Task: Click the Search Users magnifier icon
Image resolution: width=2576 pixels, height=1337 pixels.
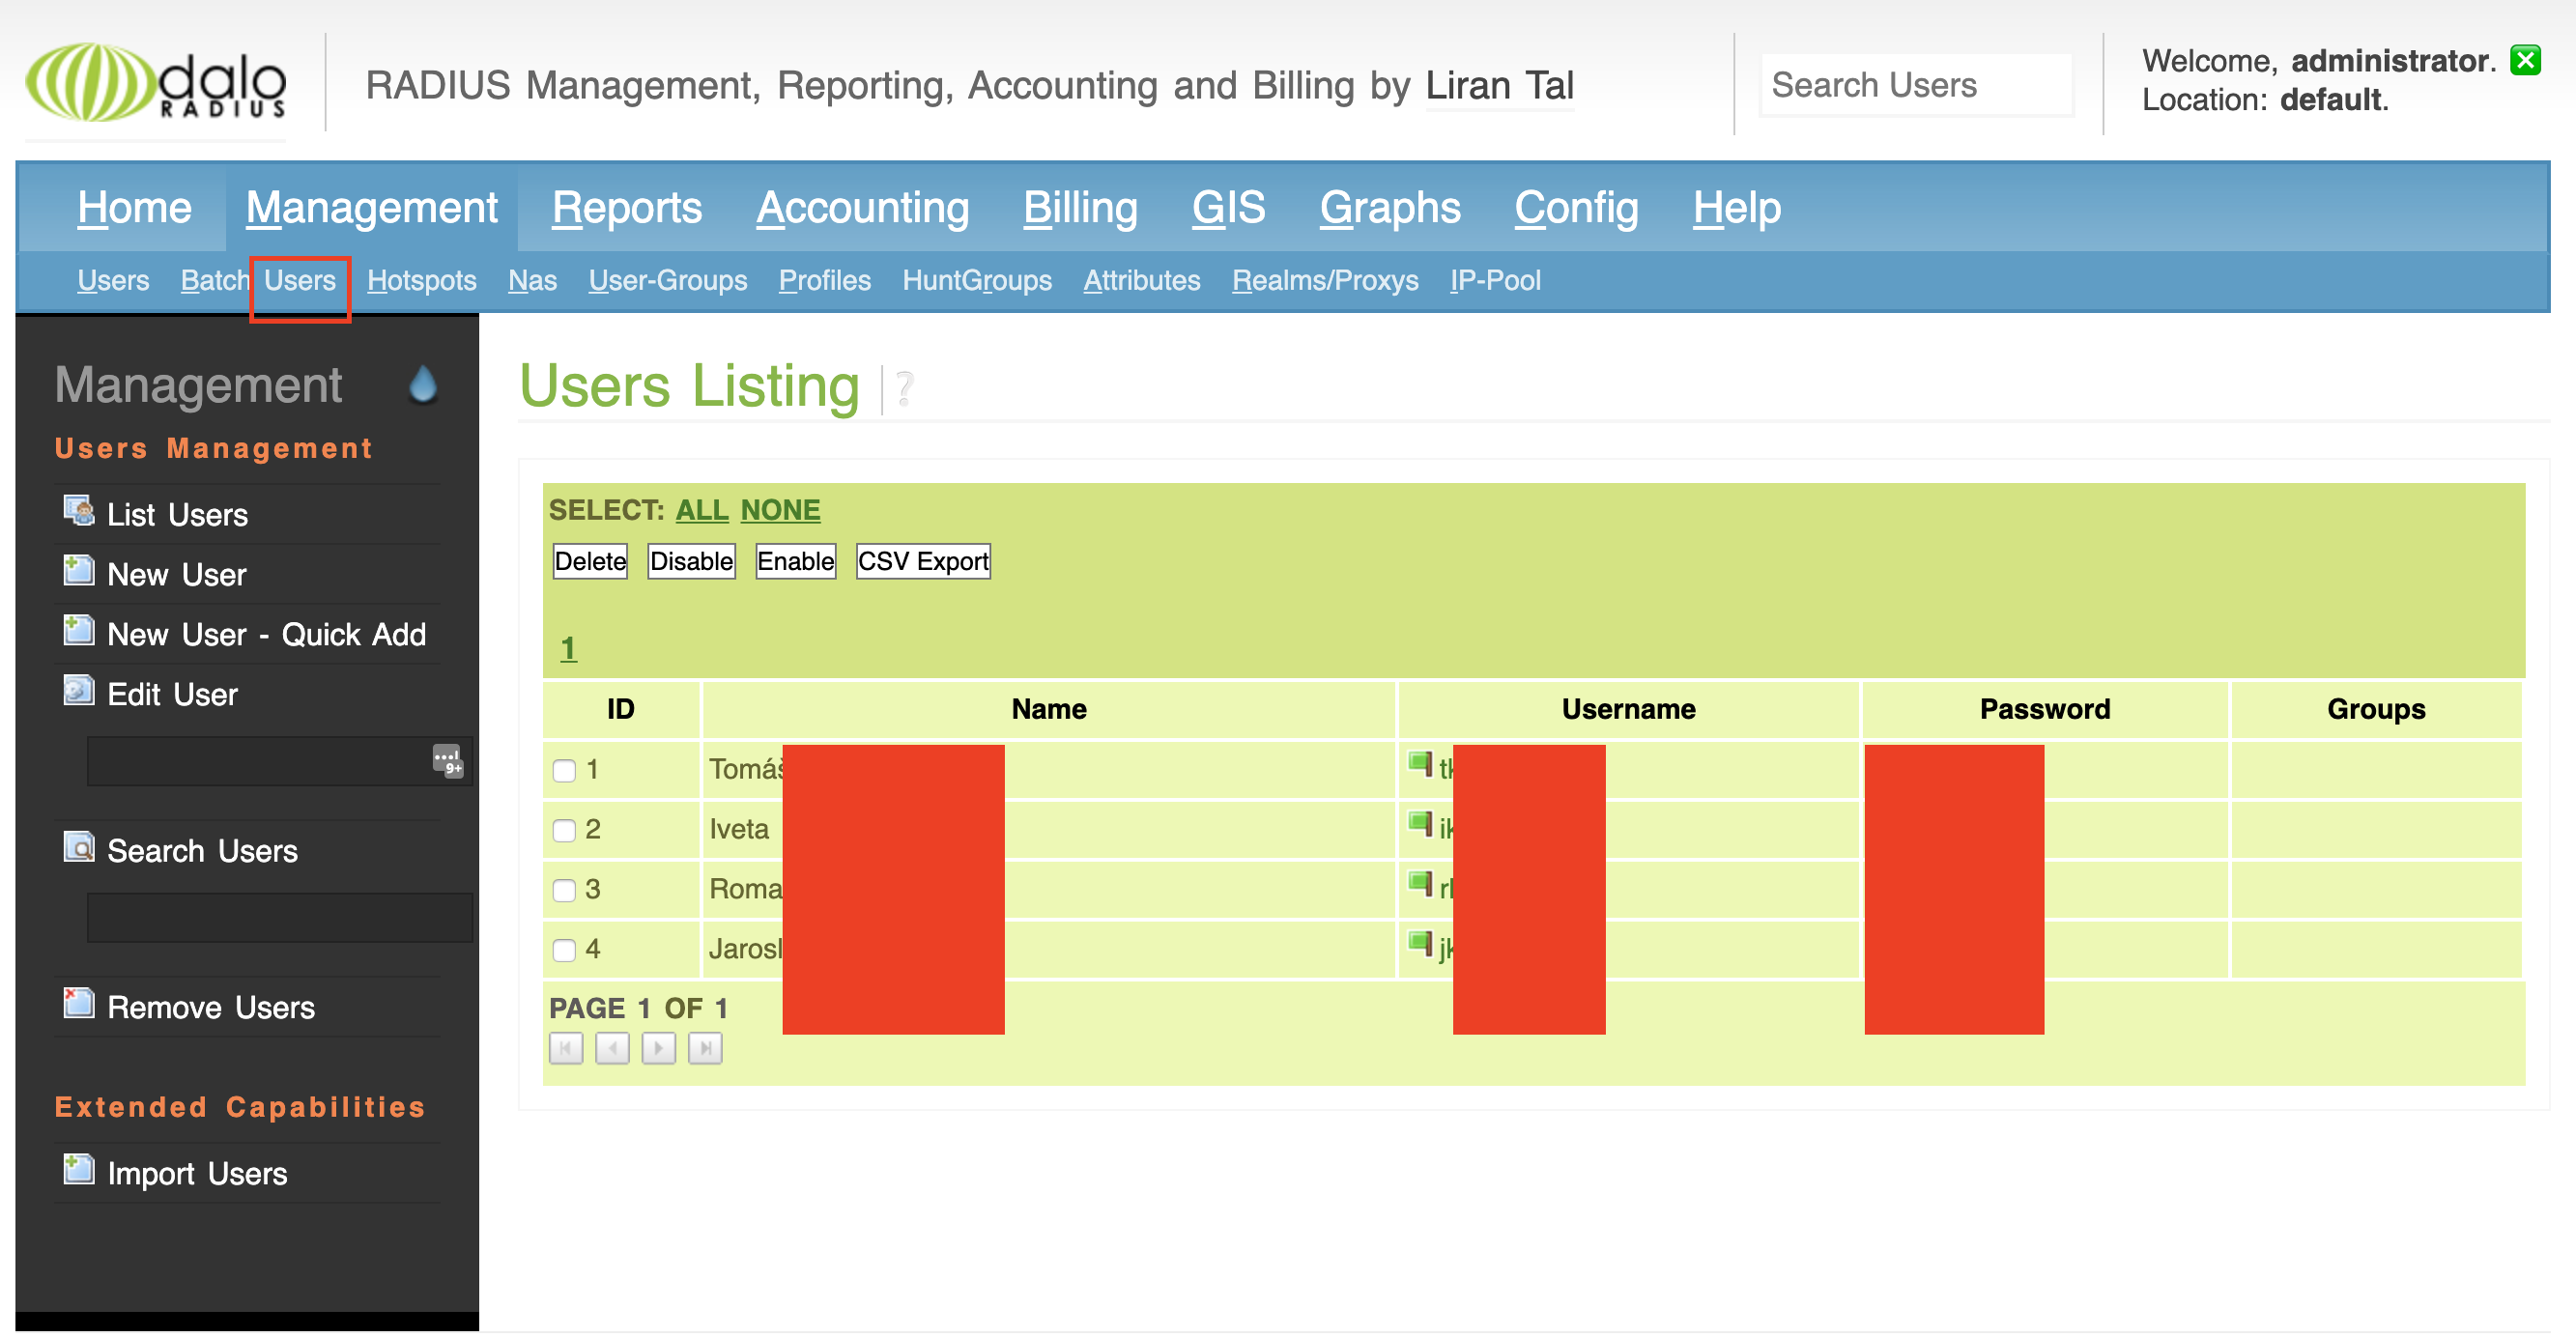Action: pyautogui.click(x=79, y=848)
